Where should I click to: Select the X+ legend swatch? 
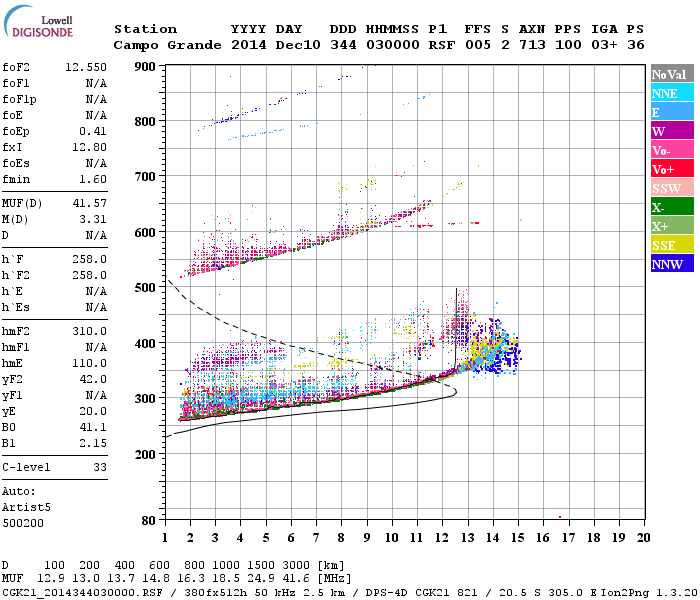tap(672, 226)
